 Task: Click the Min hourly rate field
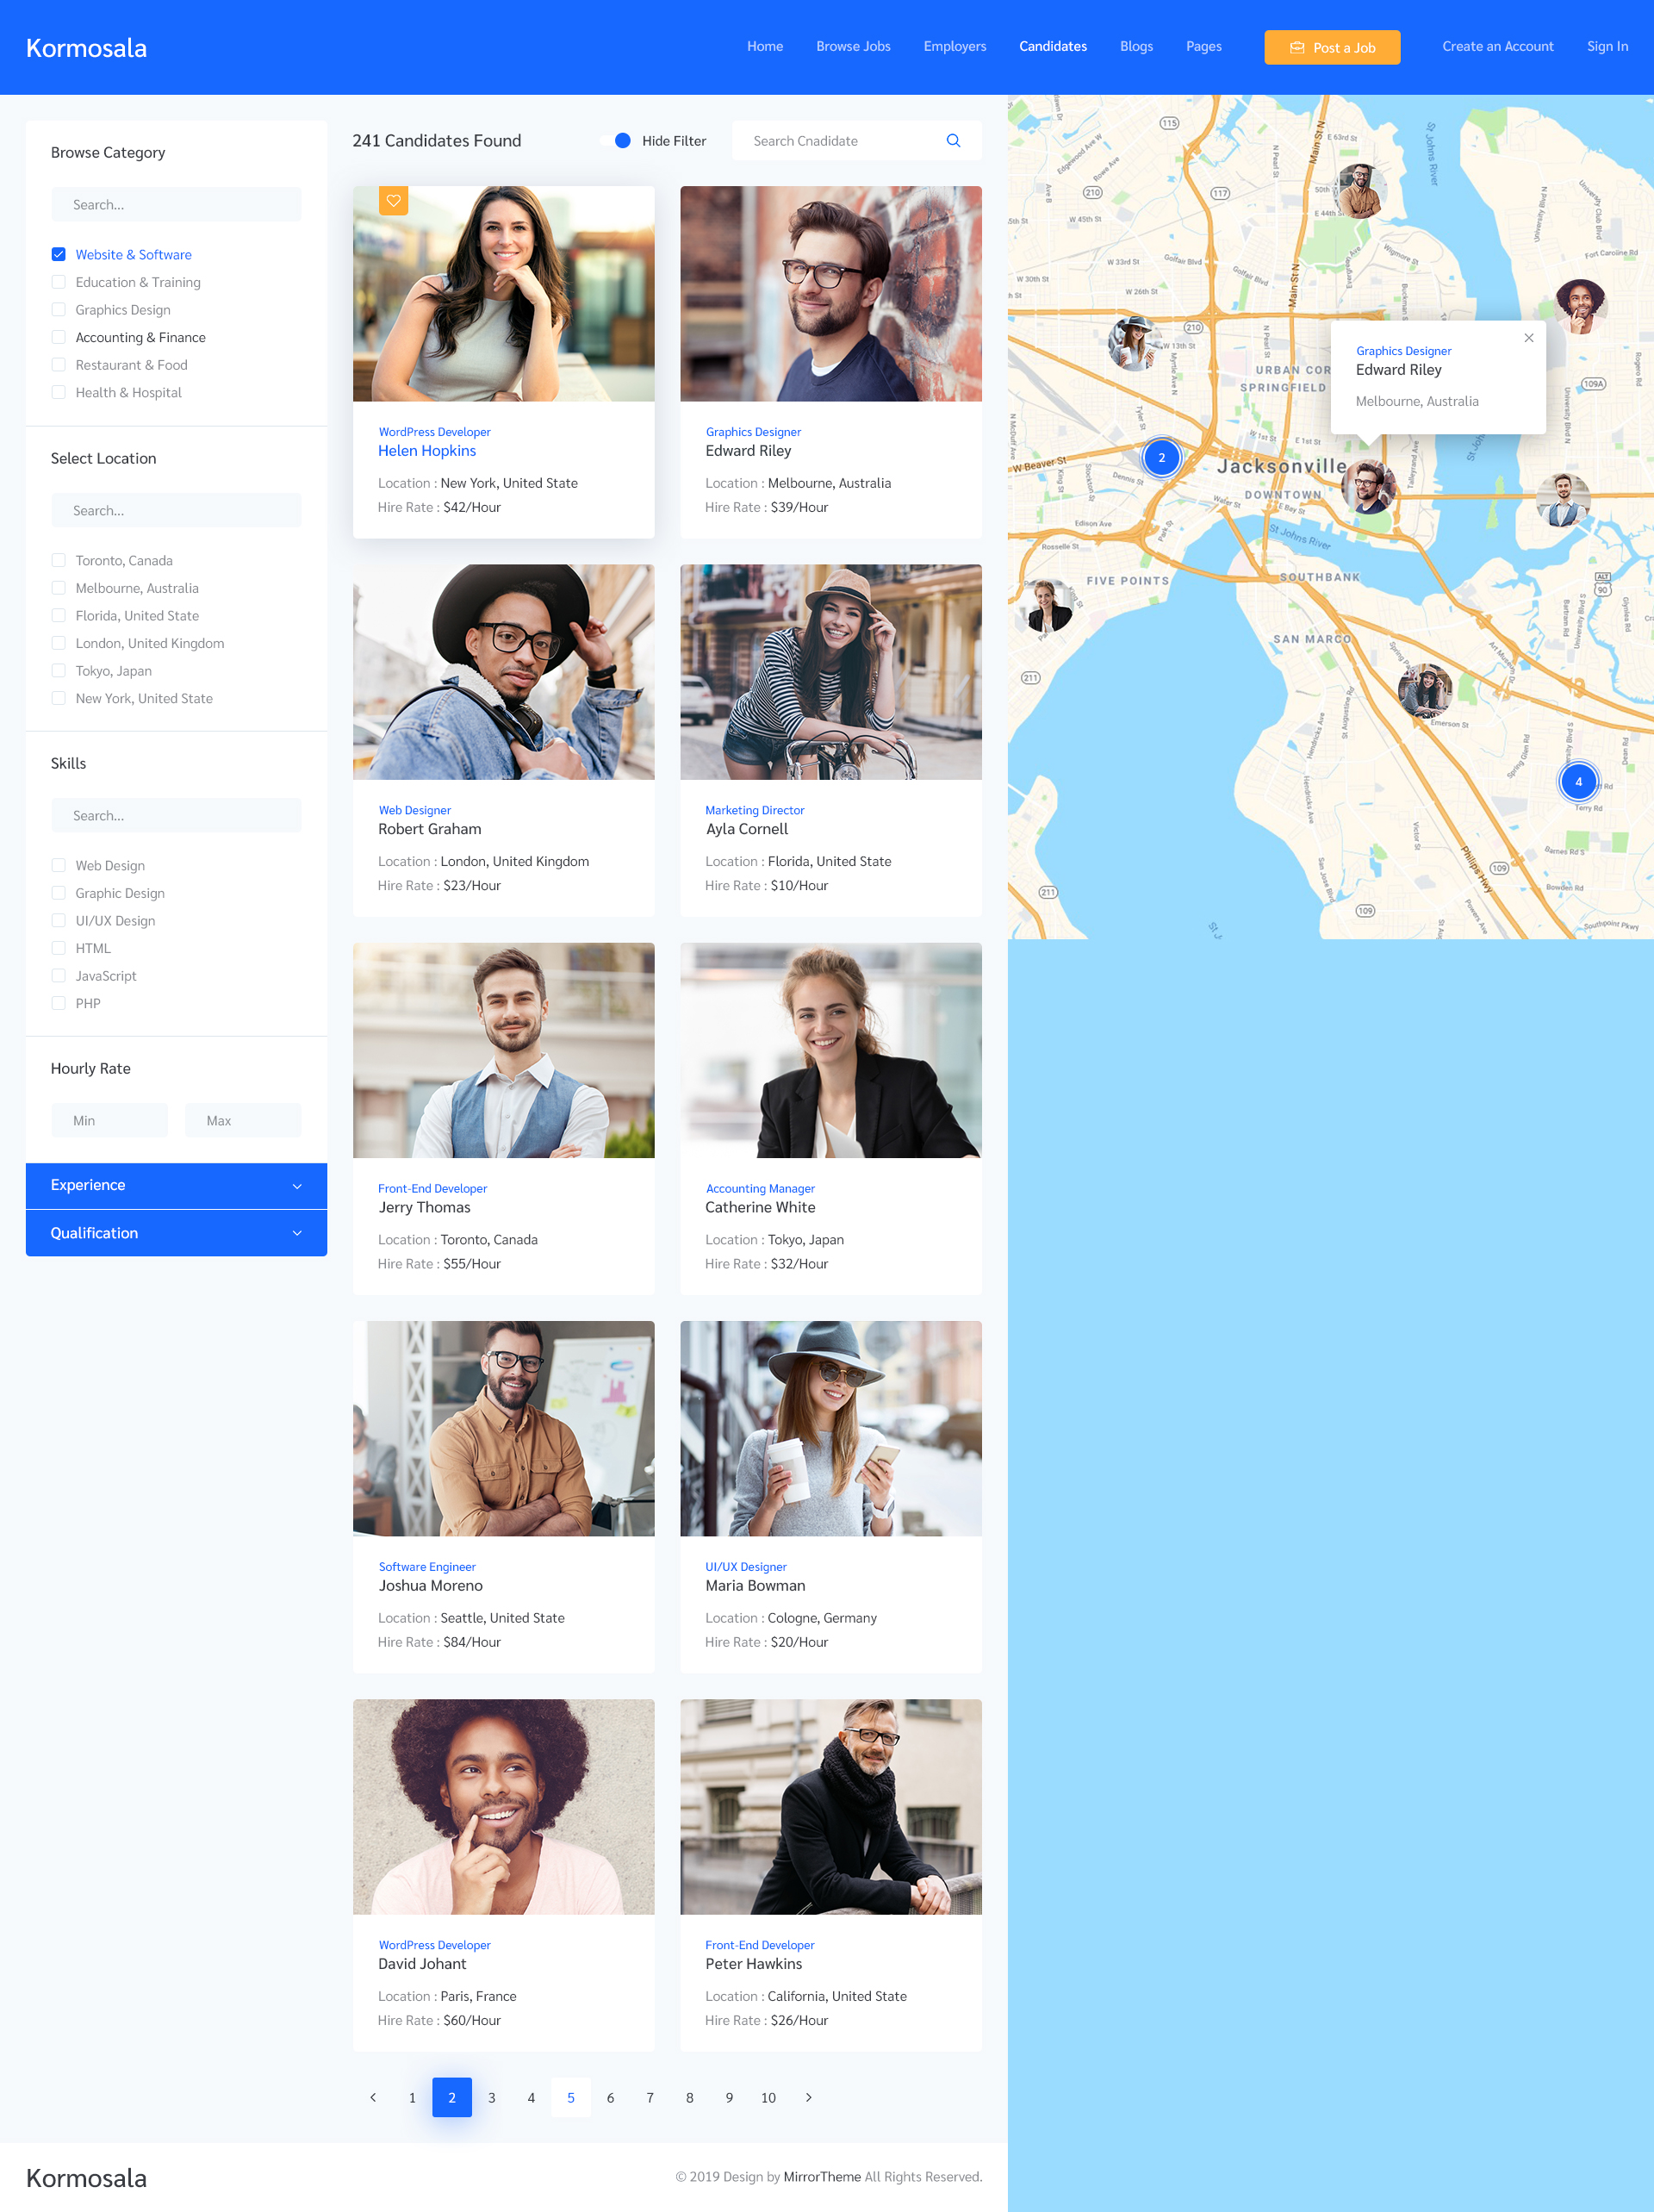pyautogui.click(x=110, y=1121)
